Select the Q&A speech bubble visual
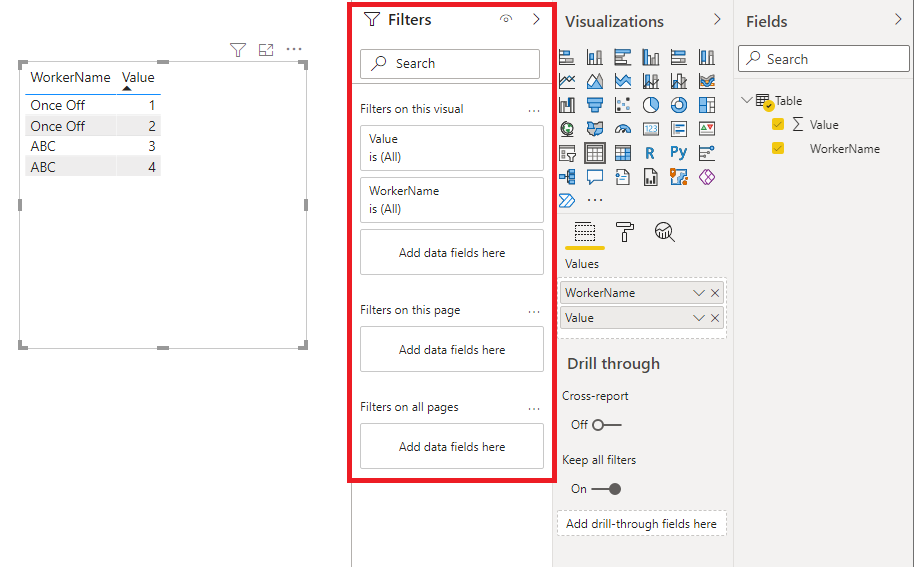914x567 pixels. point(595,177)
